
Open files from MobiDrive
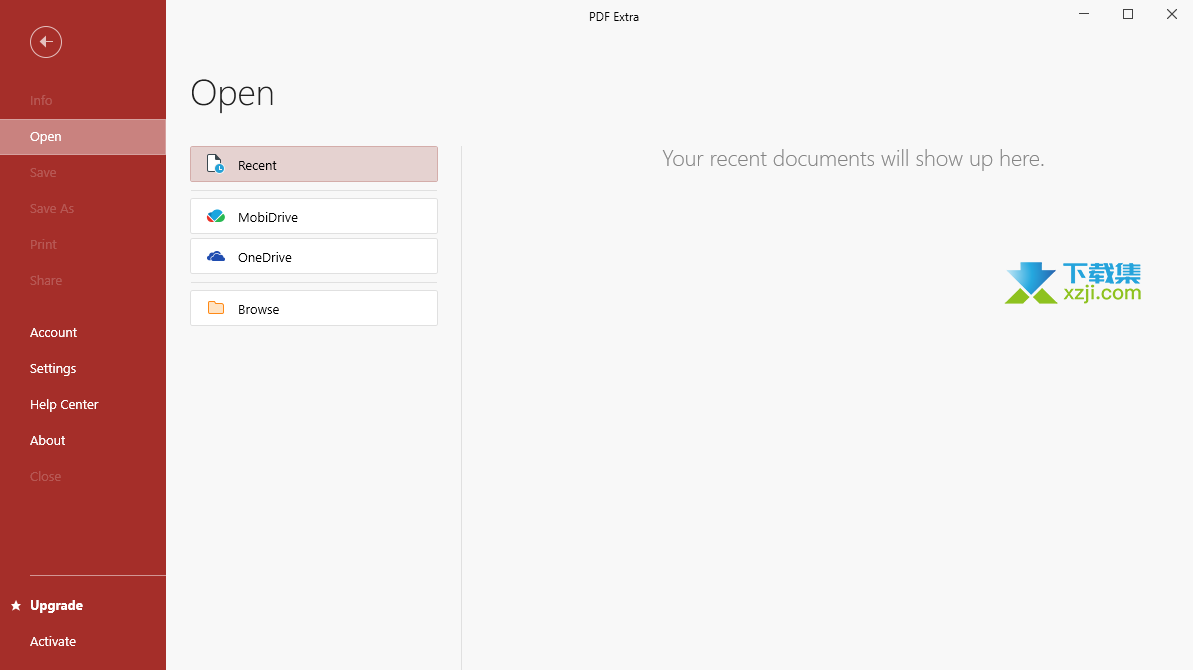(x=313, y=216)
